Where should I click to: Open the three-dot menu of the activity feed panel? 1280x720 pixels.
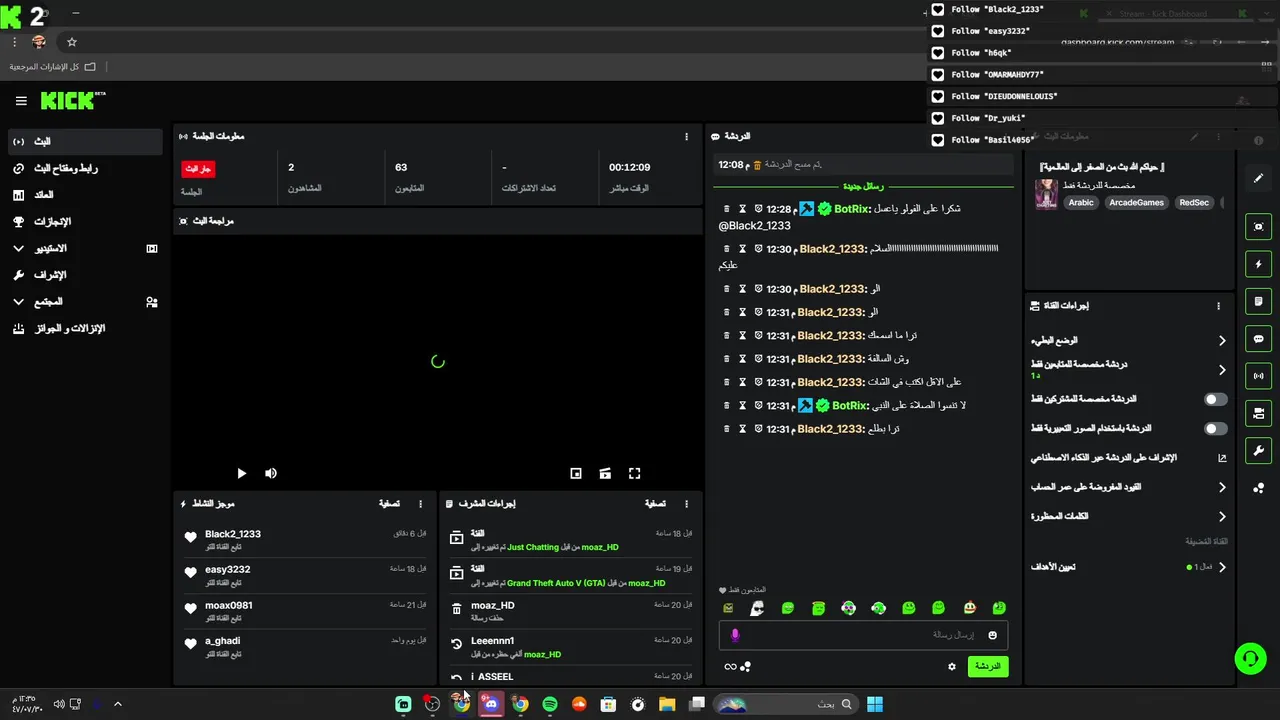[420, 504]
